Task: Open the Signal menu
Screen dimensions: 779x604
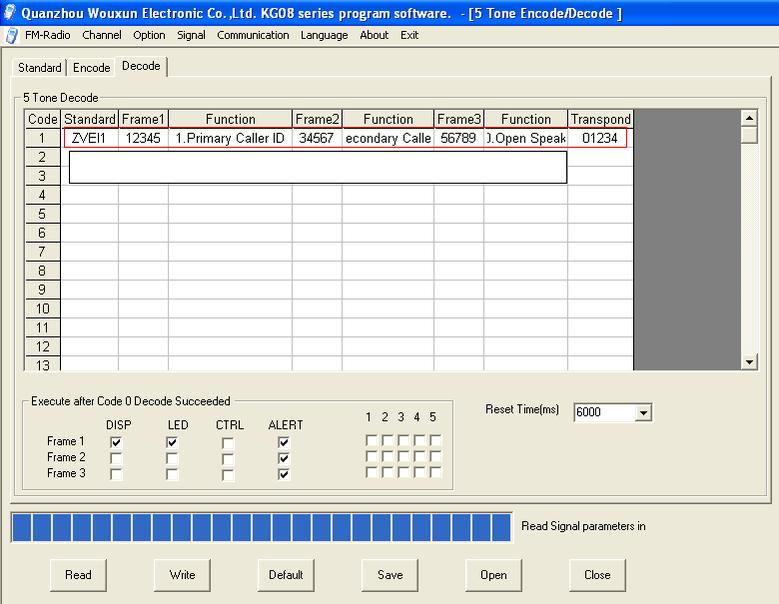Action: click(x=190, y=35)
